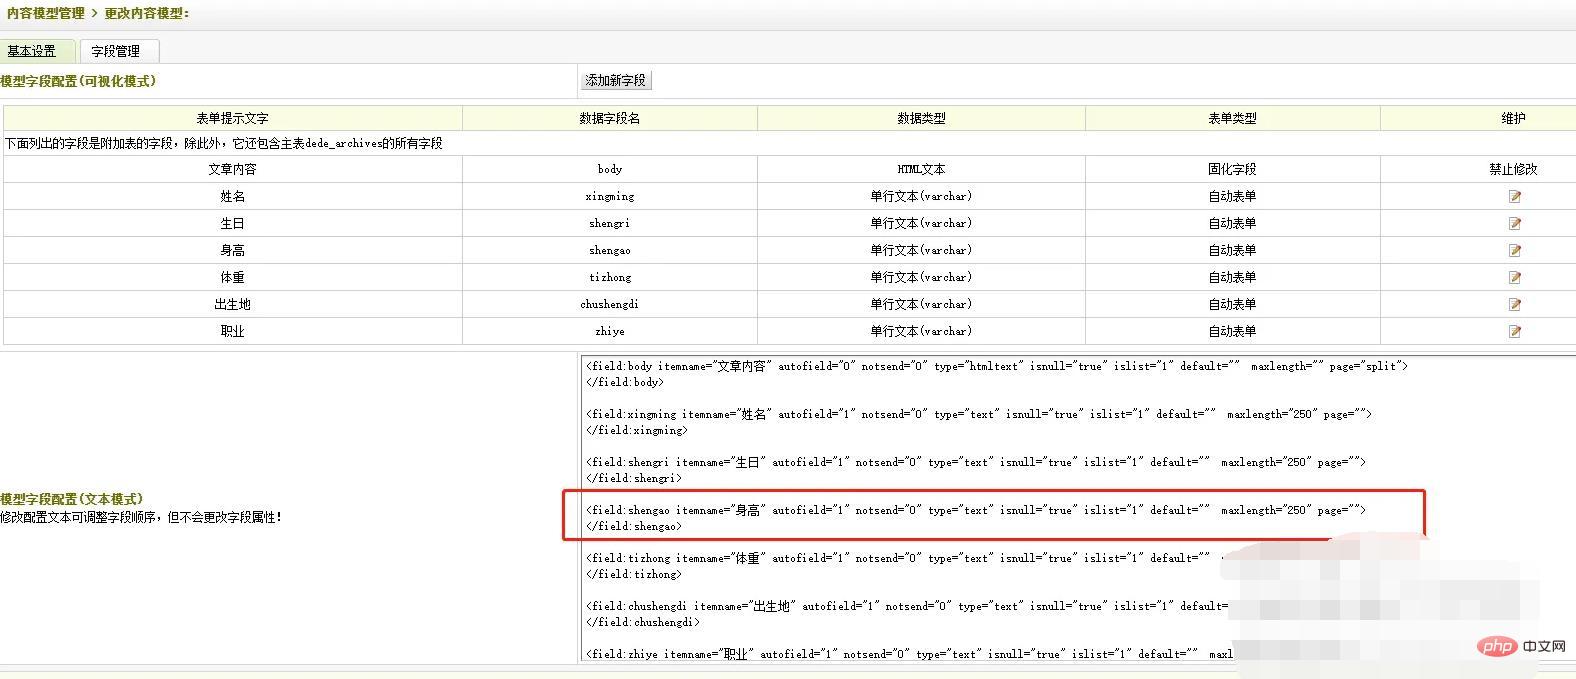Click the 添加新字段 button
Viewport: 1576px width, 679px height.
pos(616,80)
